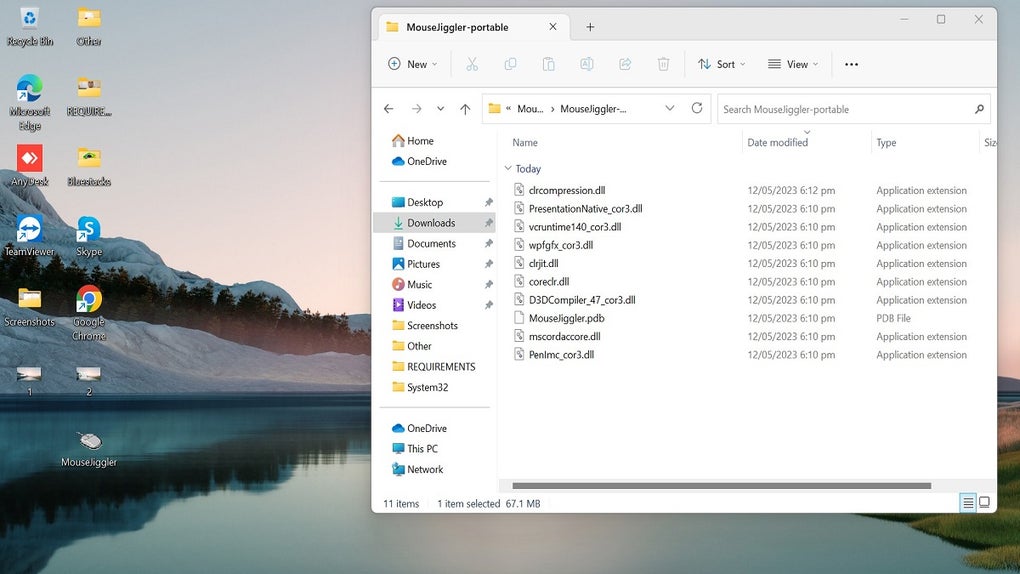This screenshot has height=574, width=1020.
Task: Expand address bar history dropdown
Action: pos(669,108)
